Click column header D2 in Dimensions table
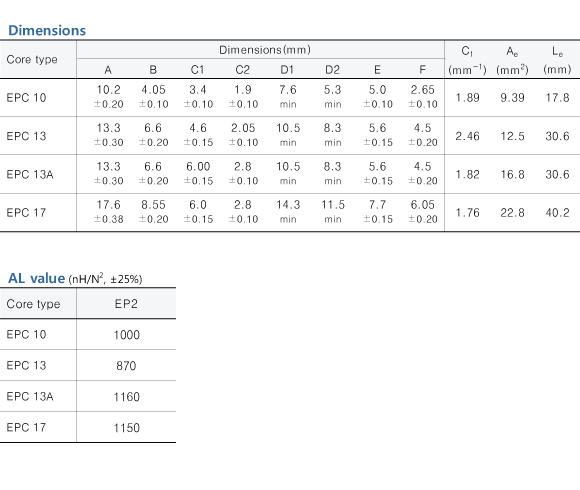580x490 pixels. coord(332,70)
